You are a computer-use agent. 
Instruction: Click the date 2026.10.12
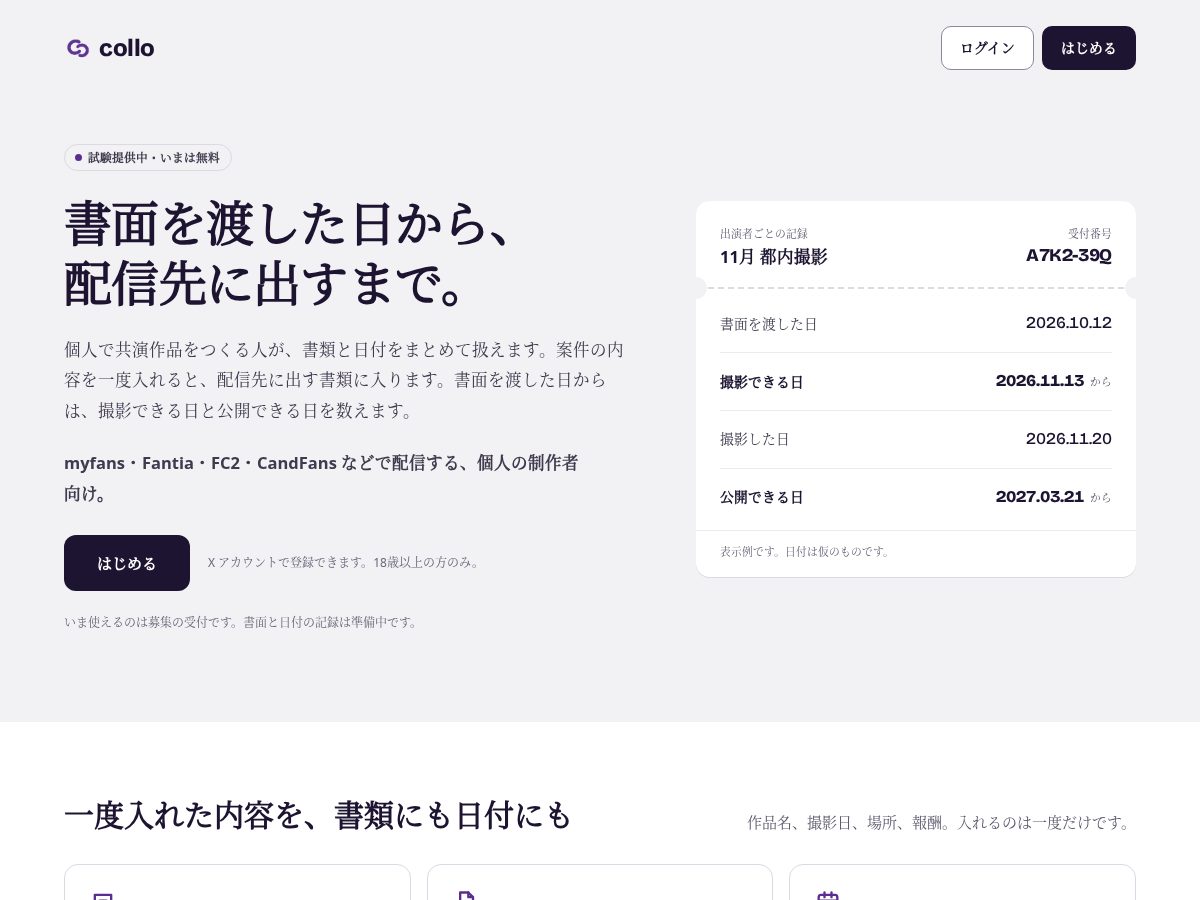1069,323
